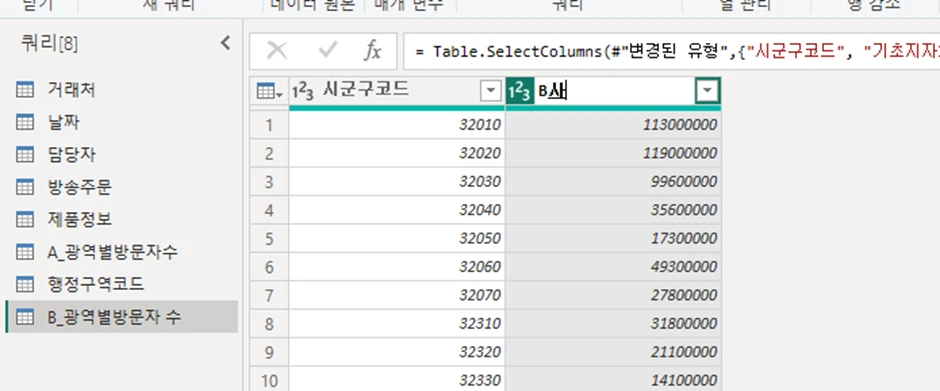The image size is (940, 391).
Task: Click the fx formula function icon
Action: pos(372,51)
